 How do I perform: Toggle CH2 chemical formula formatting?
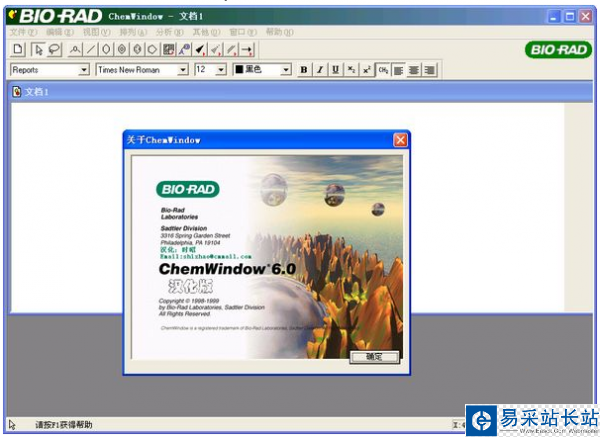tap(383, 70)
